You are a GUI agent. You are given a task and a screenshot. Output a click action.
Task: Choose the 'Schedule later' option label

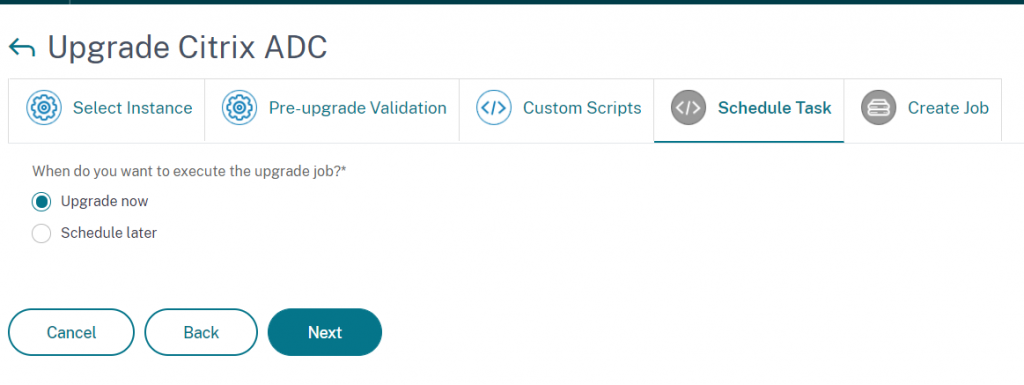[109, 233]
